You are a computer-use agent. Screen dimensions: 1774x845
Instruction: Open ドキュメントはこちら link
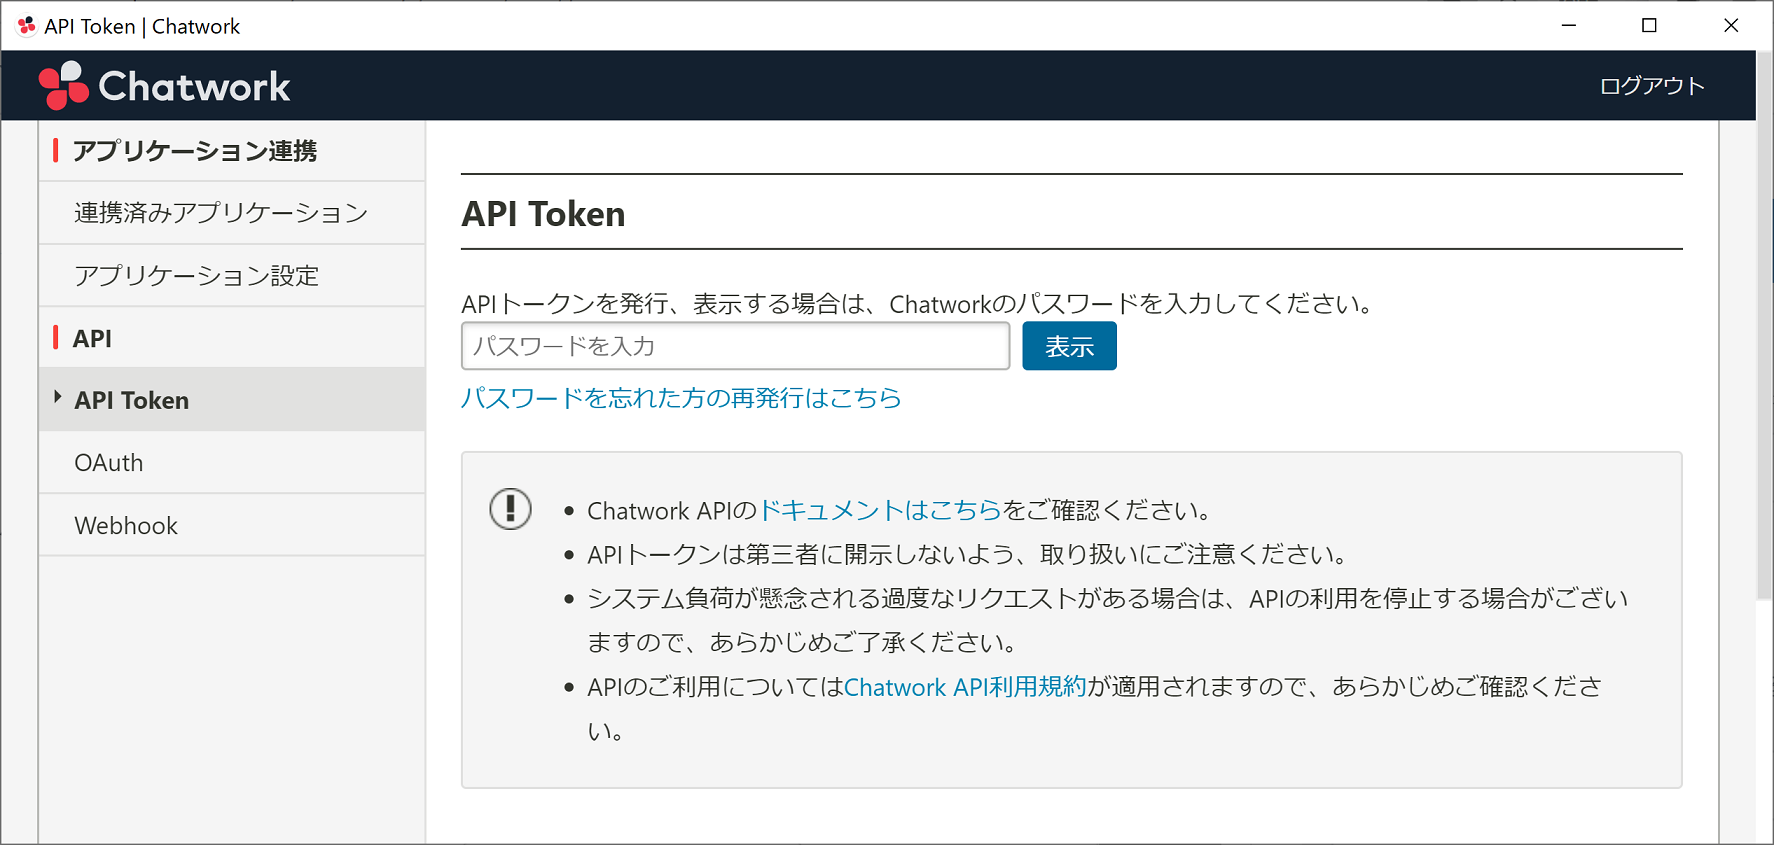pos(881,510)
